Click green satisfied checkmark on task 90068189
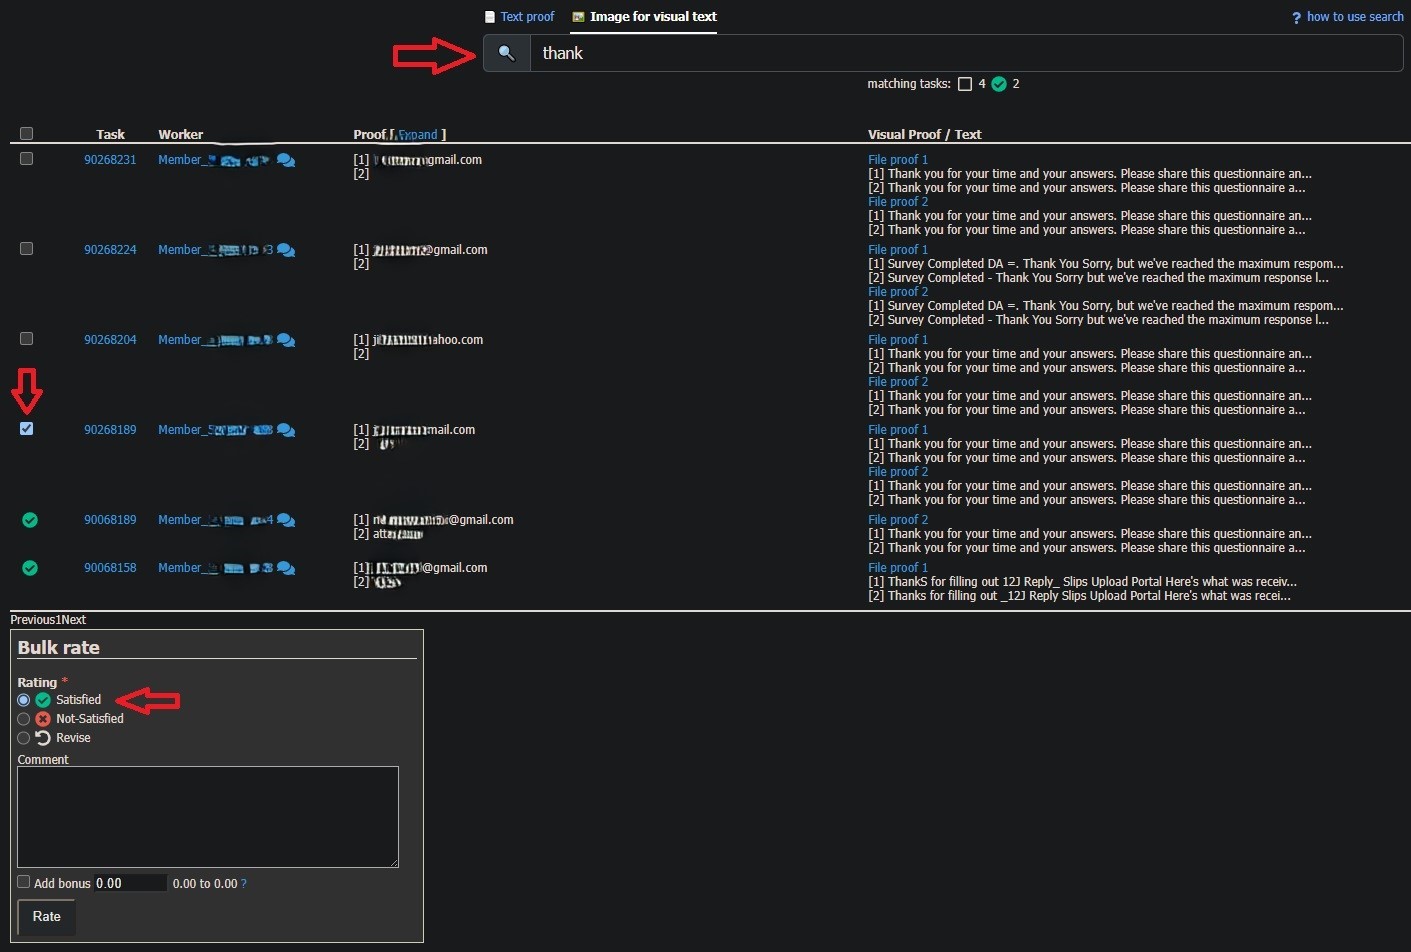This screenshot has height=952, width=1411. pos(30,520)
